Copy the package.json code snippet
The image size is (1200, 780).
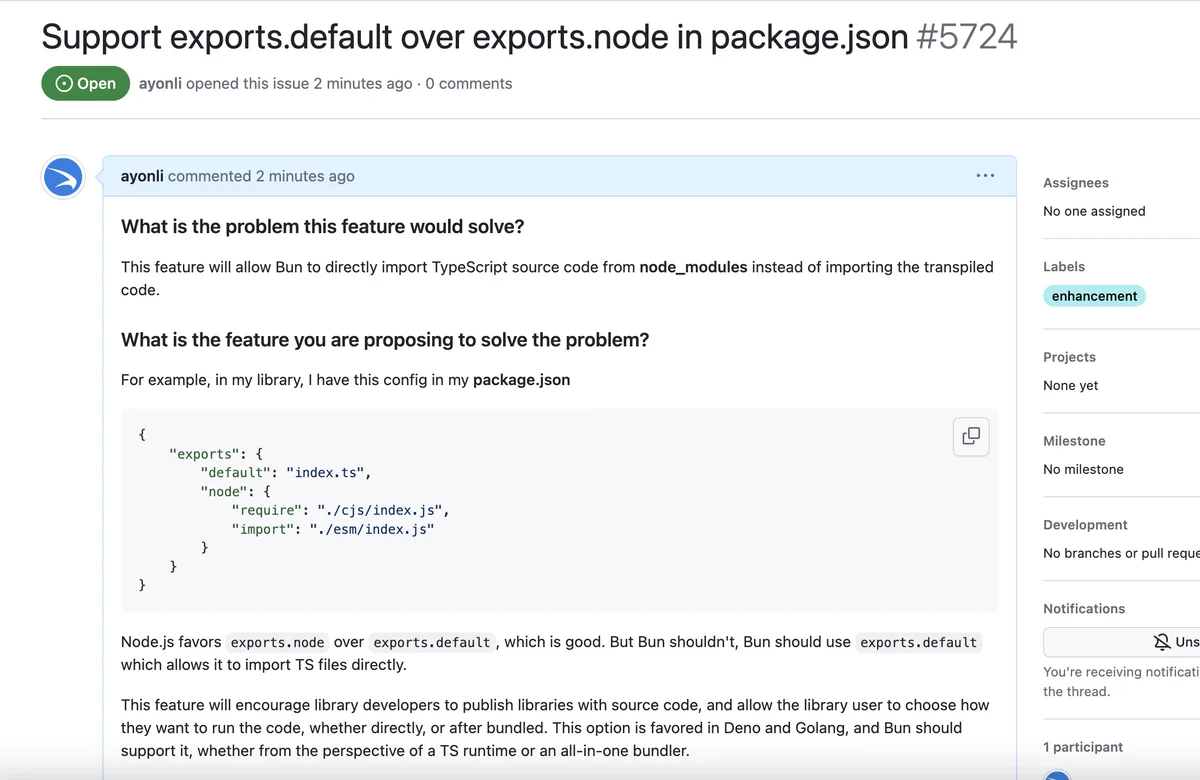coord(971,436)
